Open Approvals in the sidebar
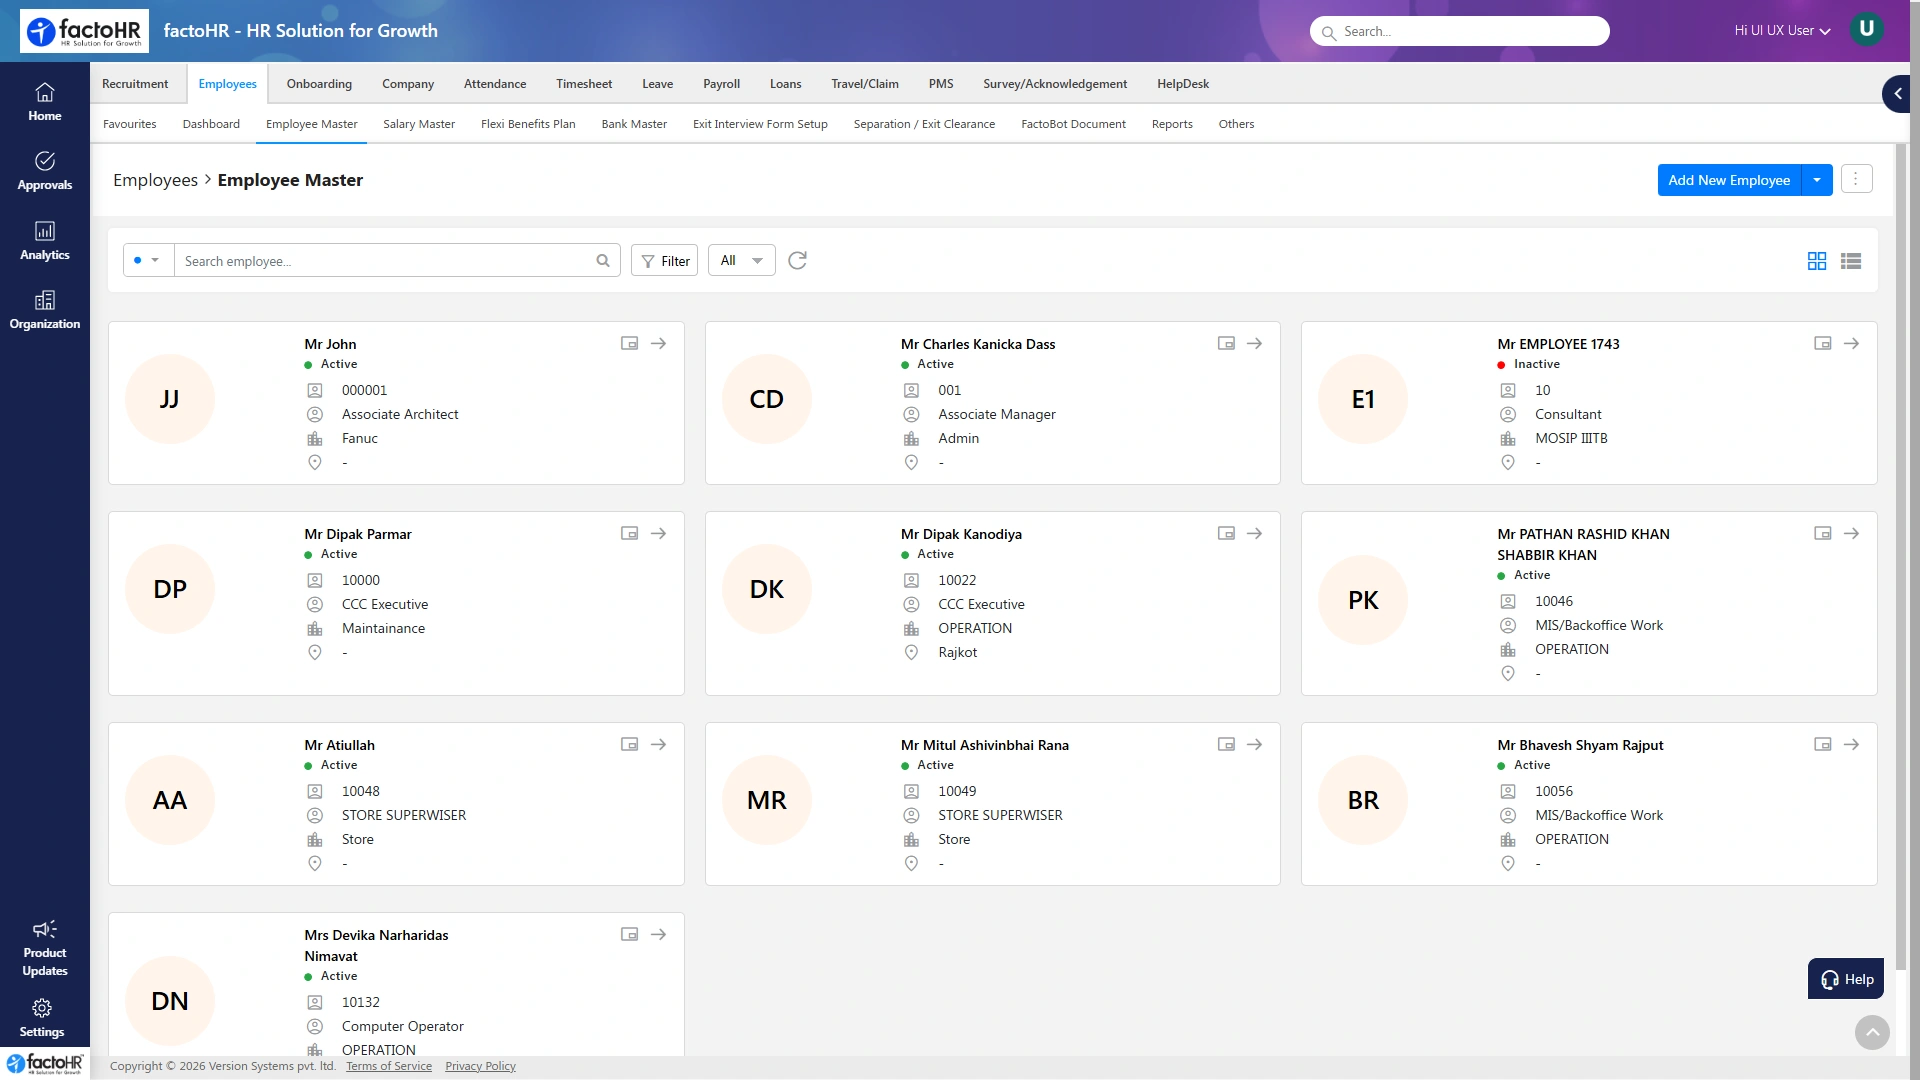1920x1080 pixels. pyautogui.click(x=44, y=171)
